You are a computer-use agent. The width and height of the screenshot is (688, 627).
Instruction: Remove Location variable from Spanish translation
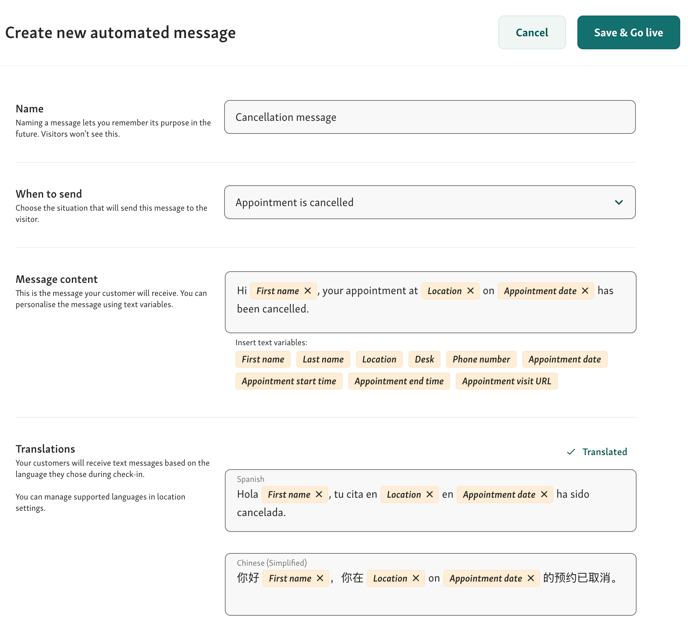coord(430,494)
